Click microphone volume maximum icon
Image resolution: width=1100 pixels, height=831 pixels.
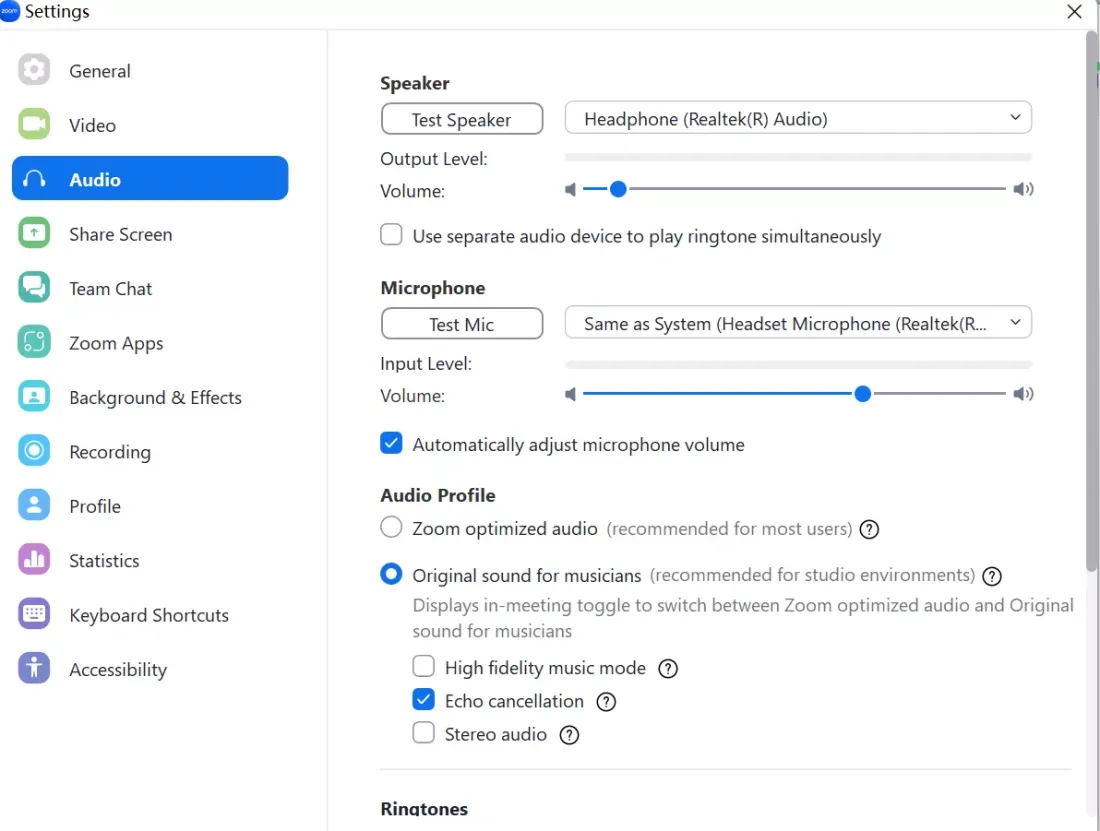click(x=1024, y=393)
